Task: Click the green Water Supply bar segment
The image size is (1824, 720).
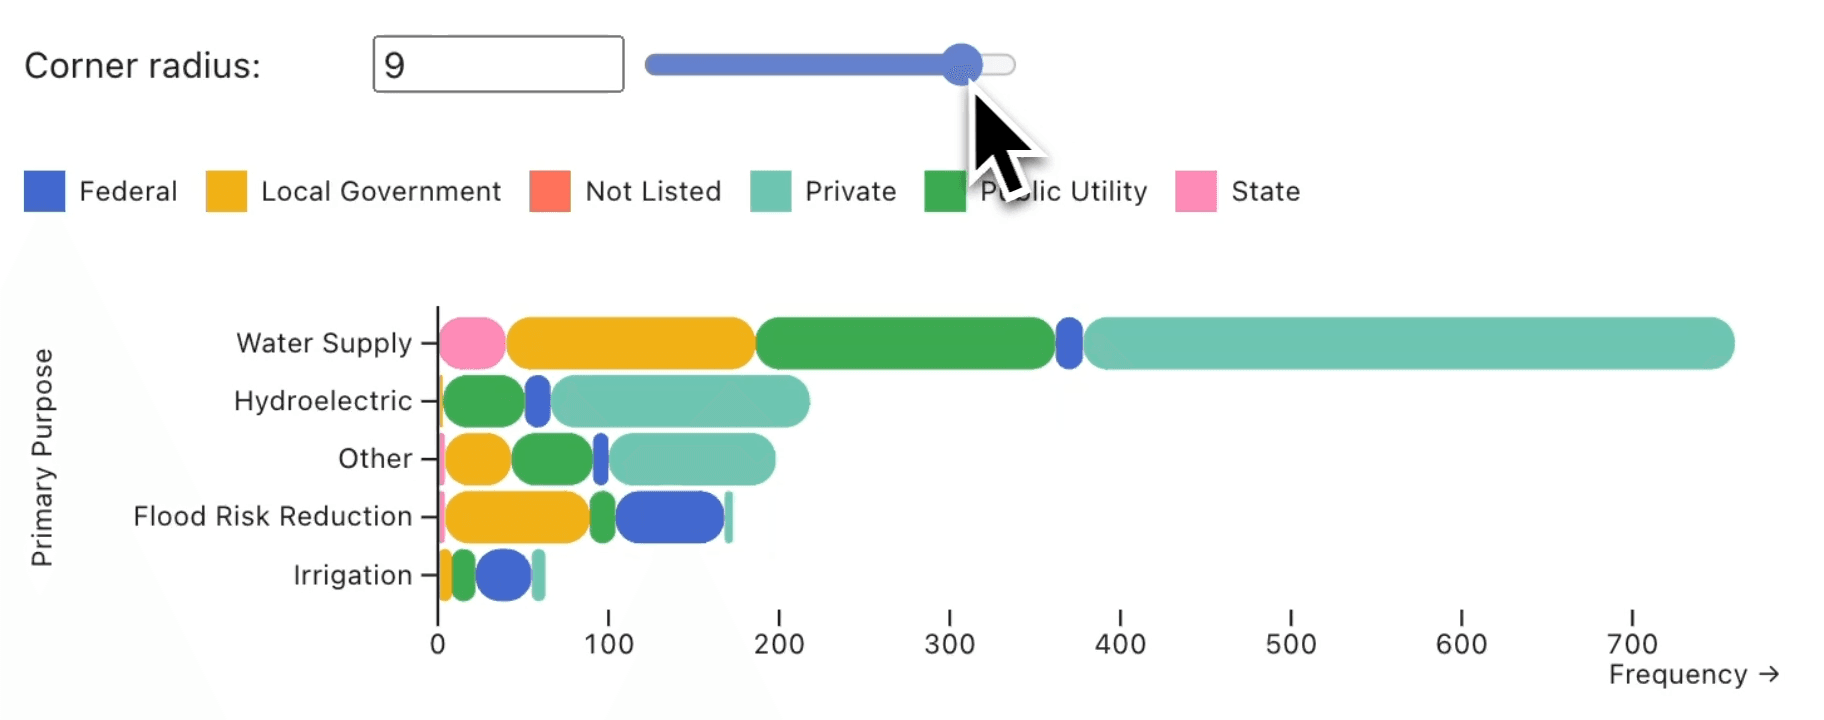Action: pyautogui.click(x=905, y=343)
